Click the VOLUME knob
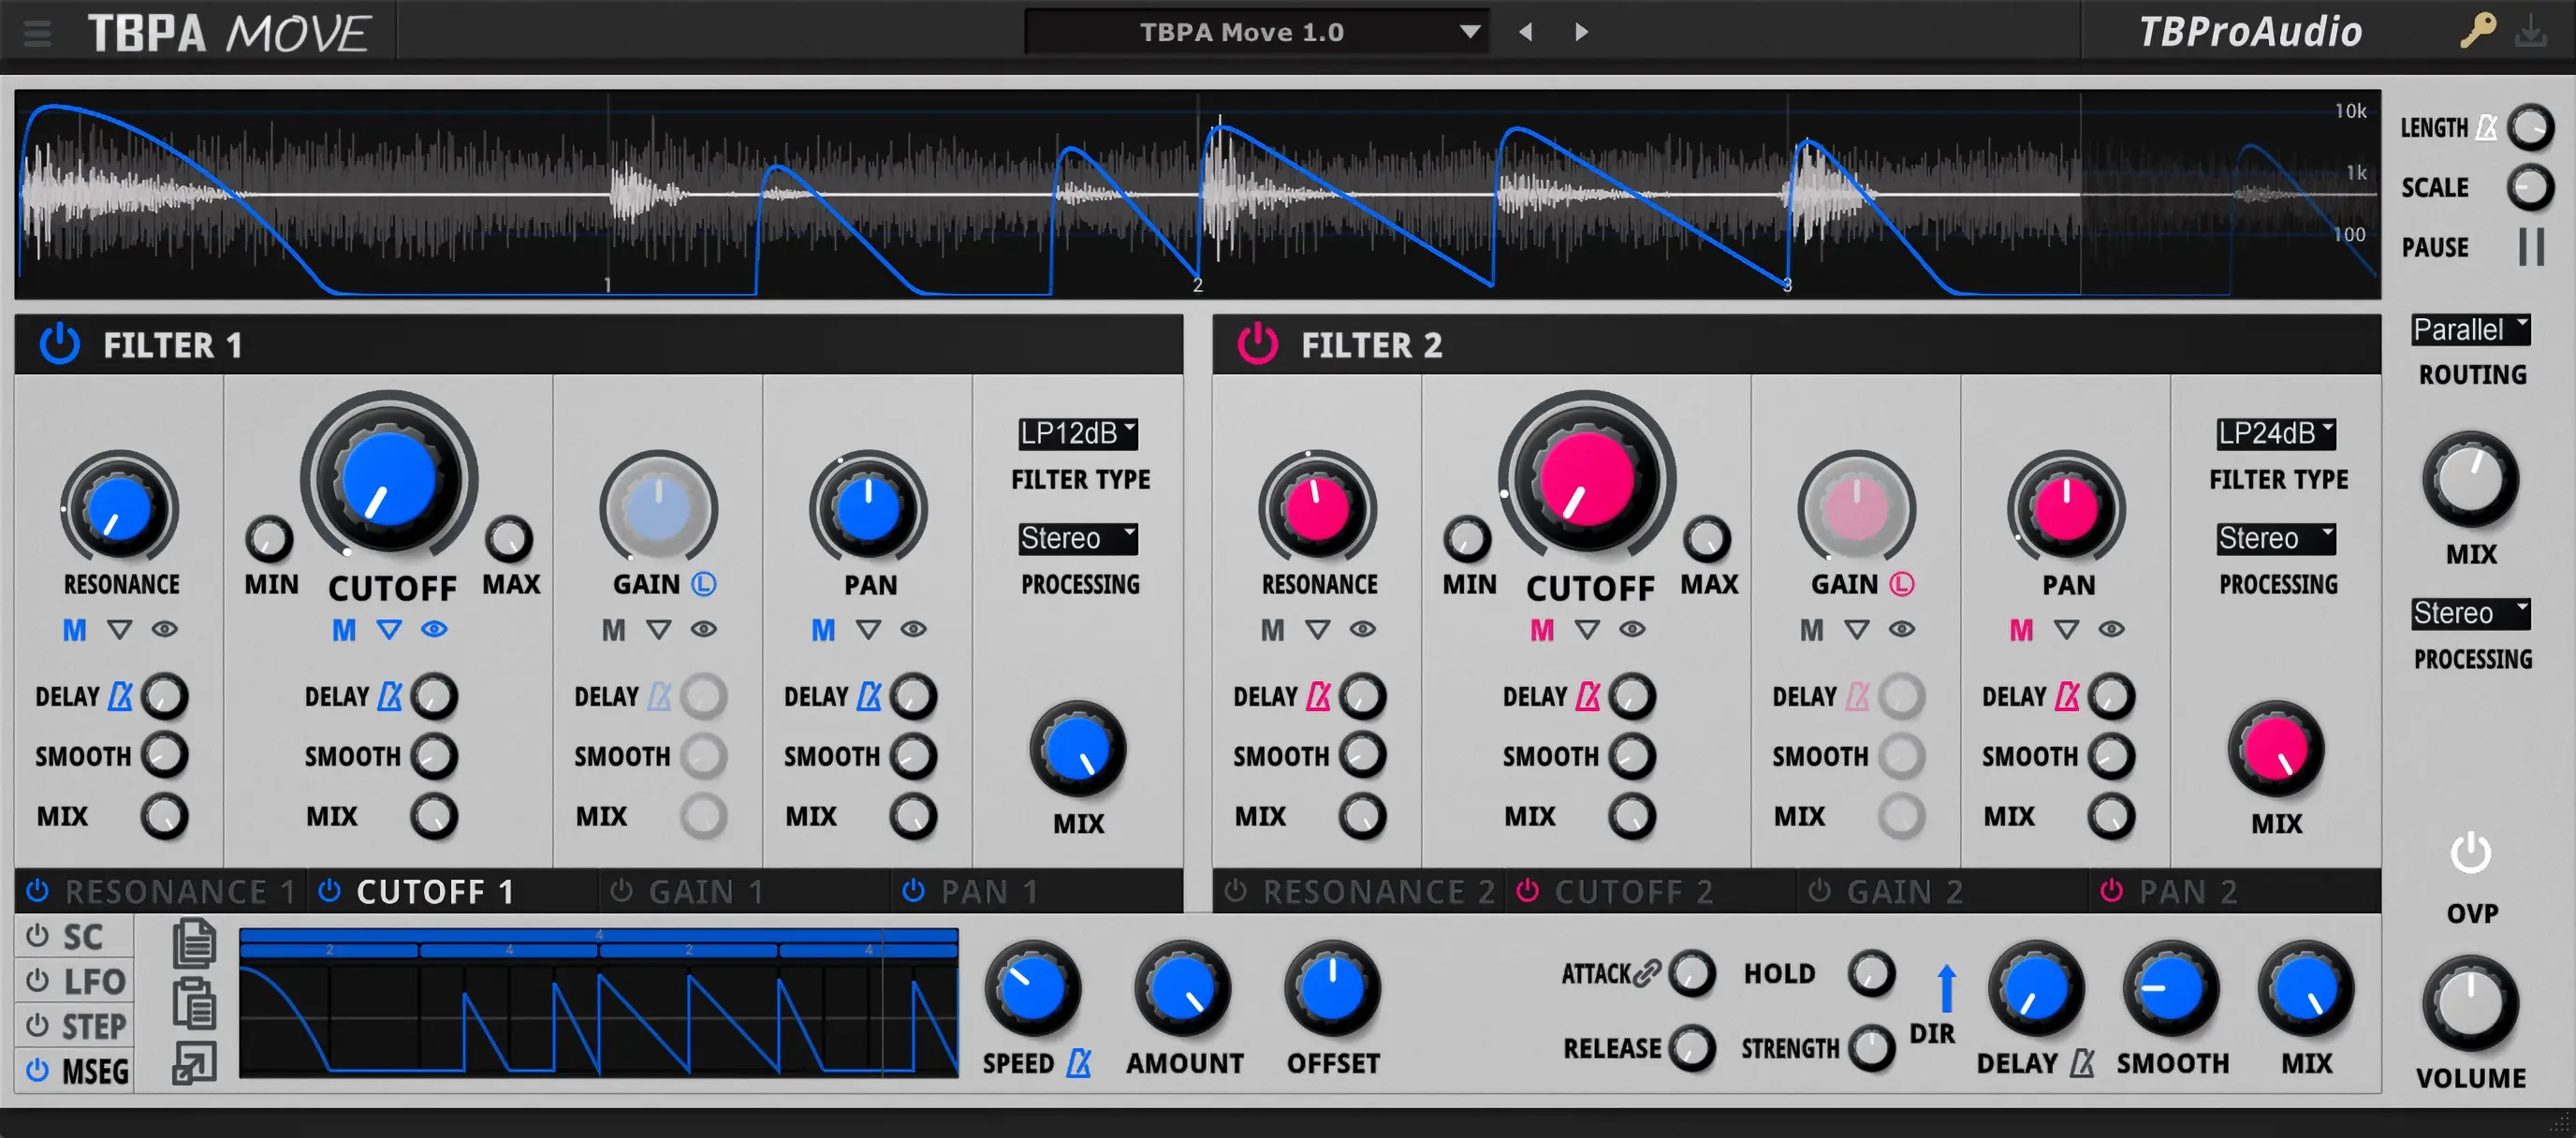Viewport: 2576px width, 1138px height. click(2470, 1003)
